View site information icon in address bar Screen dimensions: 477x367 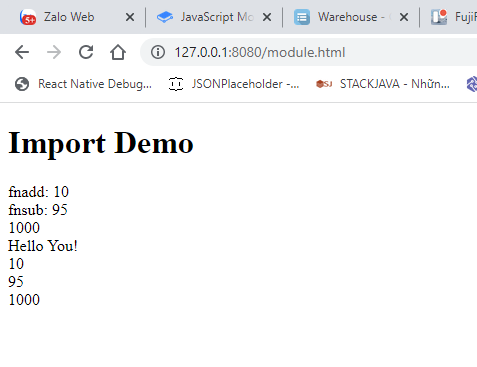pos(158,52)
